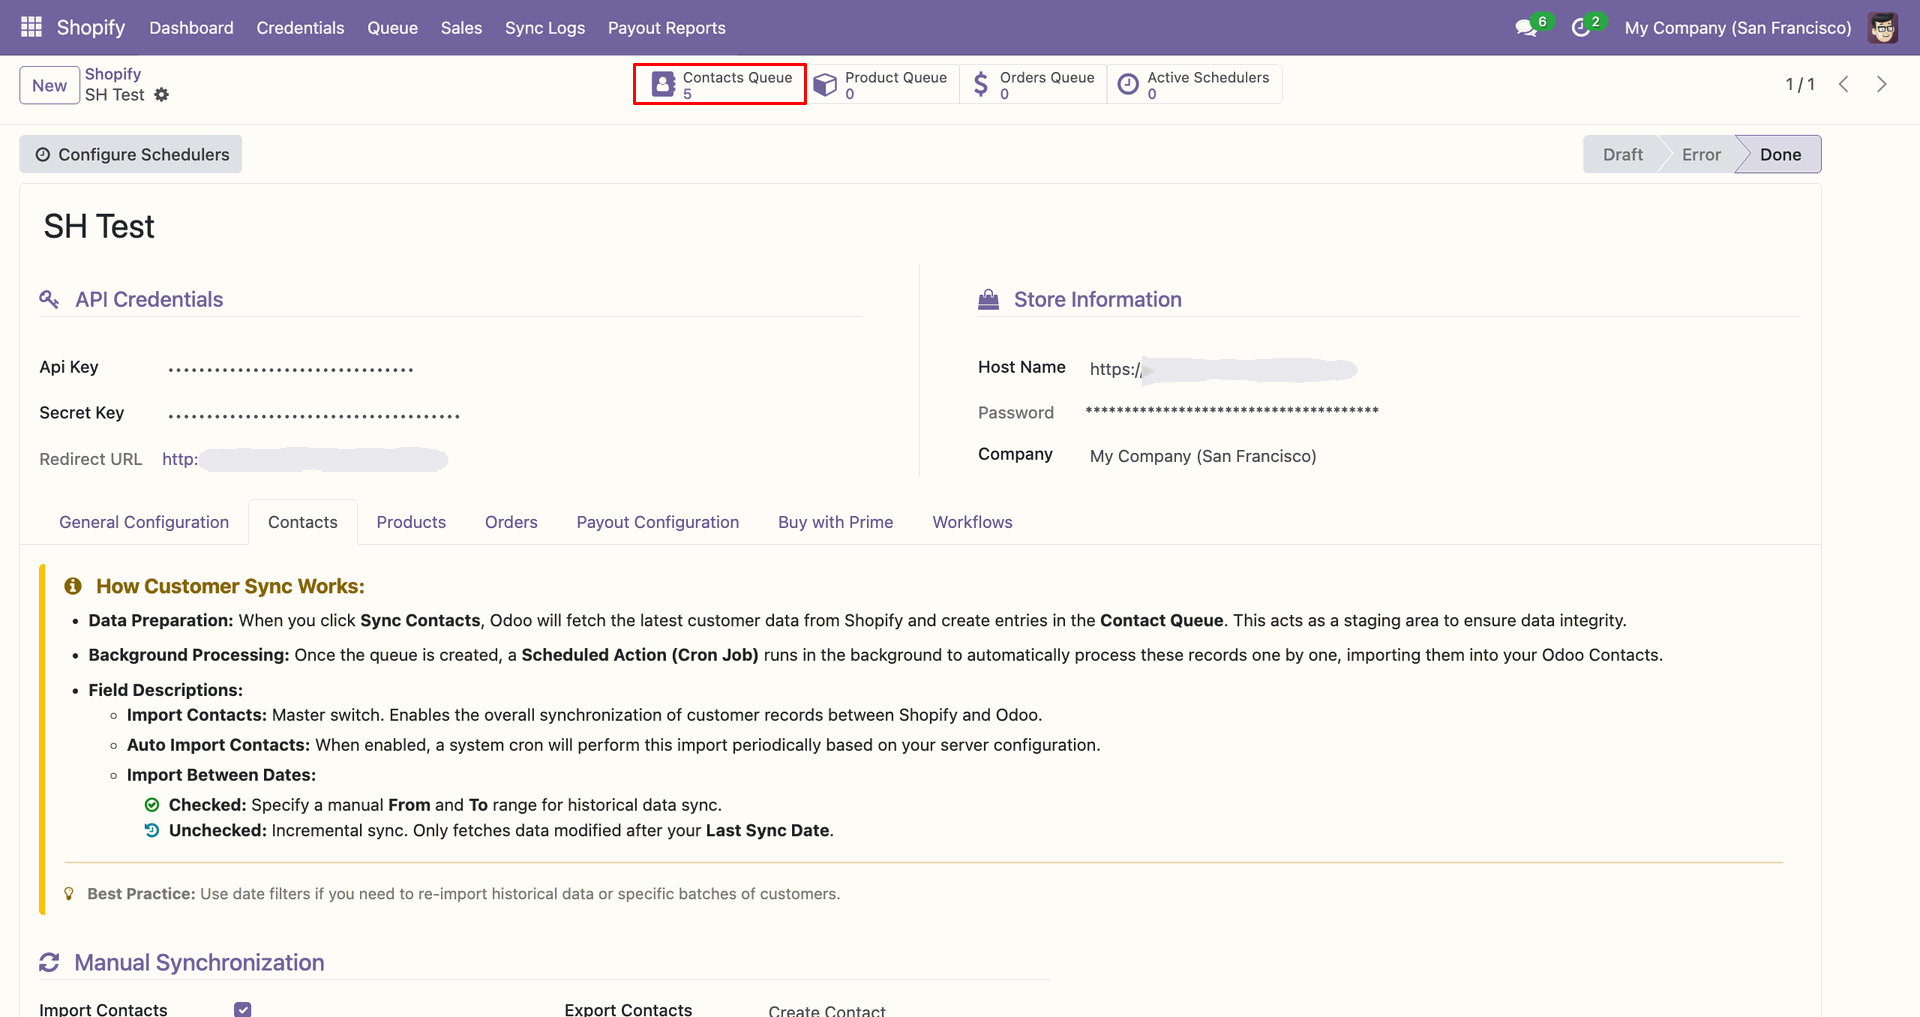Open the Queue menu
This screenshot has height=1017, width=1920.
[x=392, y=28]
